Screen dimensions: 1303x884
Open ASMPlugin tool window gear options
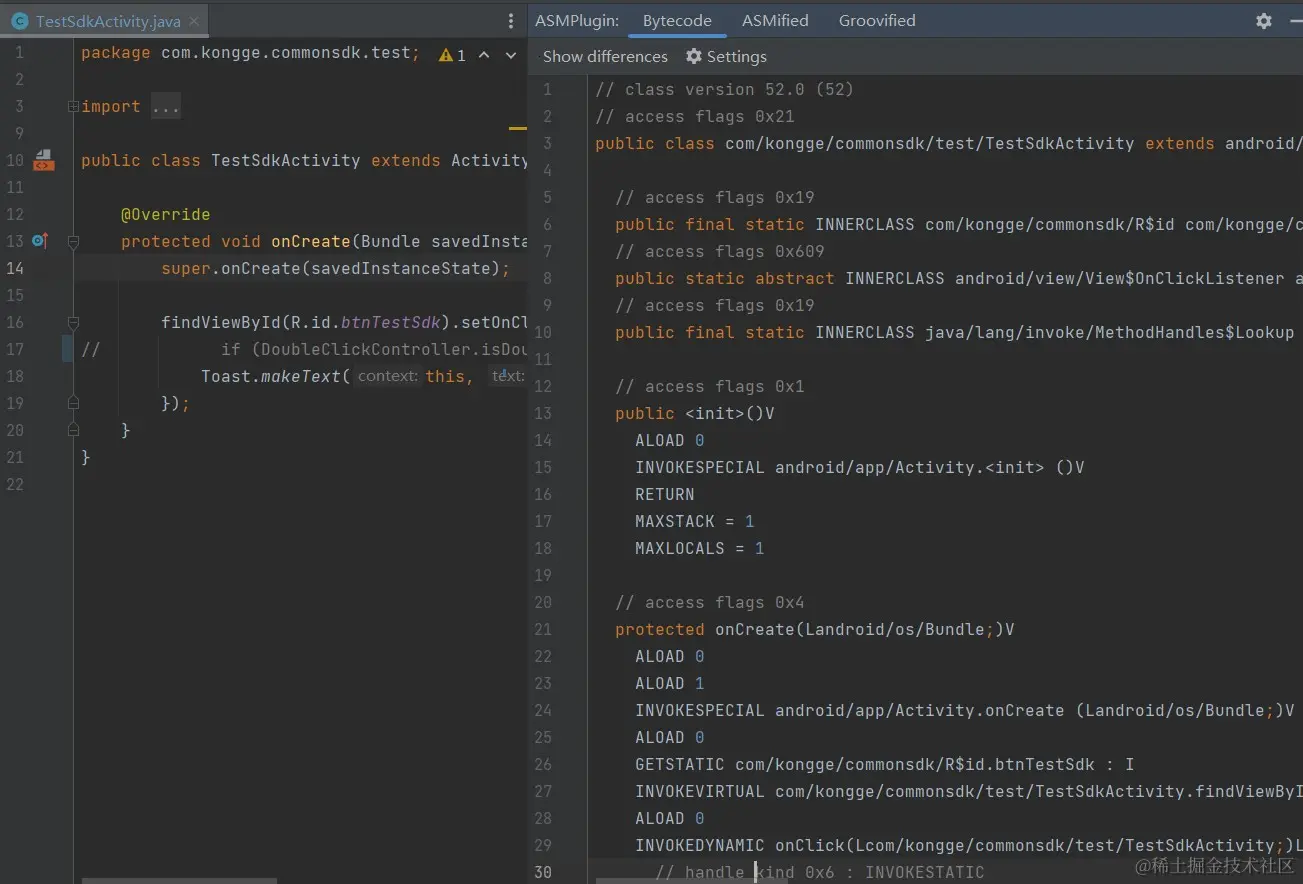click(1264, 21)
